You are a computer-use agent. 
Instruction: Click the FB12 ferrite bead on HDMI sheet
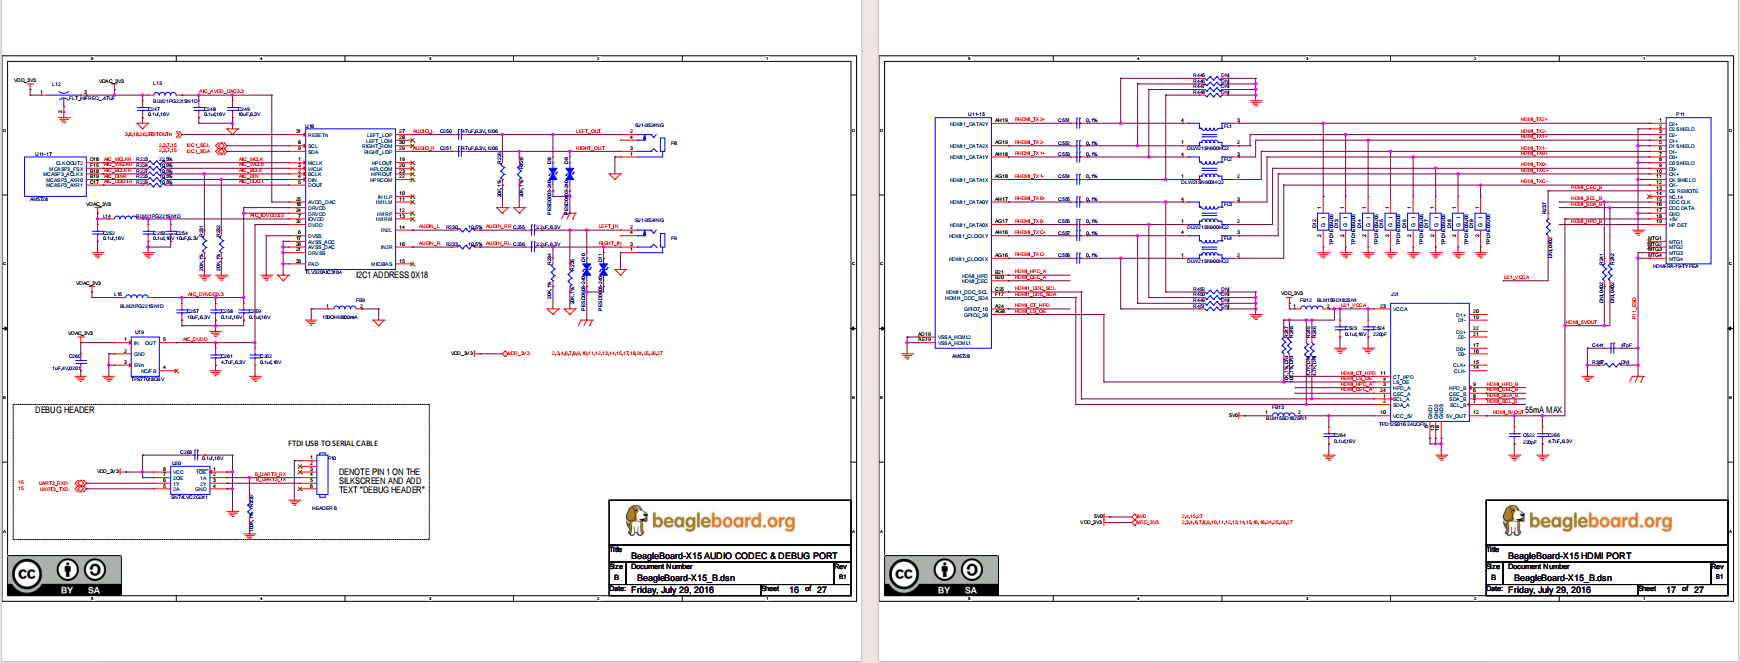pos(1311,306)
